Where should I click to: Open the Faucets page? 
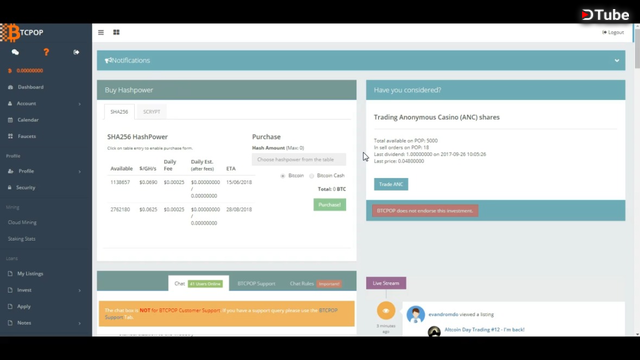(x=27, y=136)
